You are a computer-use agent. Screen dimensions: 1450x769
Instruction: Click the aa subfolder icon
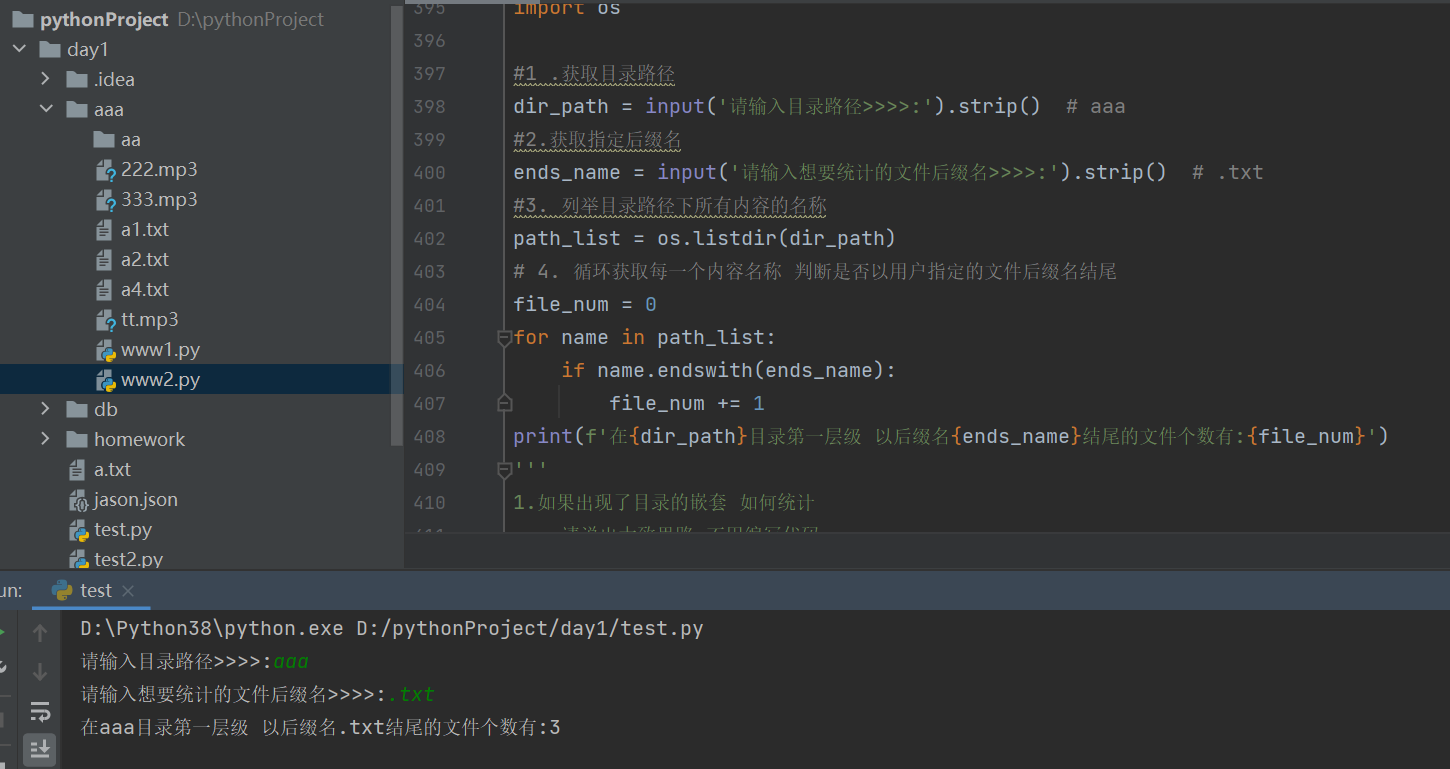104,139
